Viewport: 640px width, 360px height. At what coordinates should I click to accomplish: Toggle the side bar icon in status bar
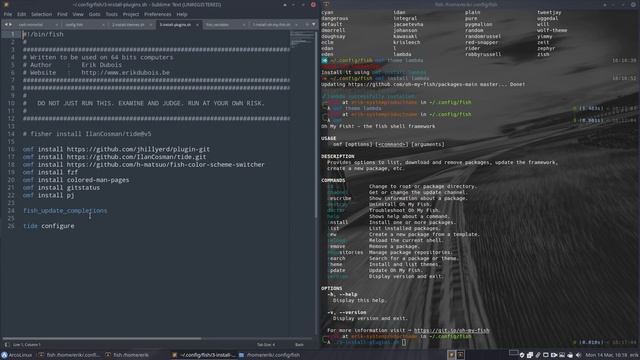coord(7,344)
